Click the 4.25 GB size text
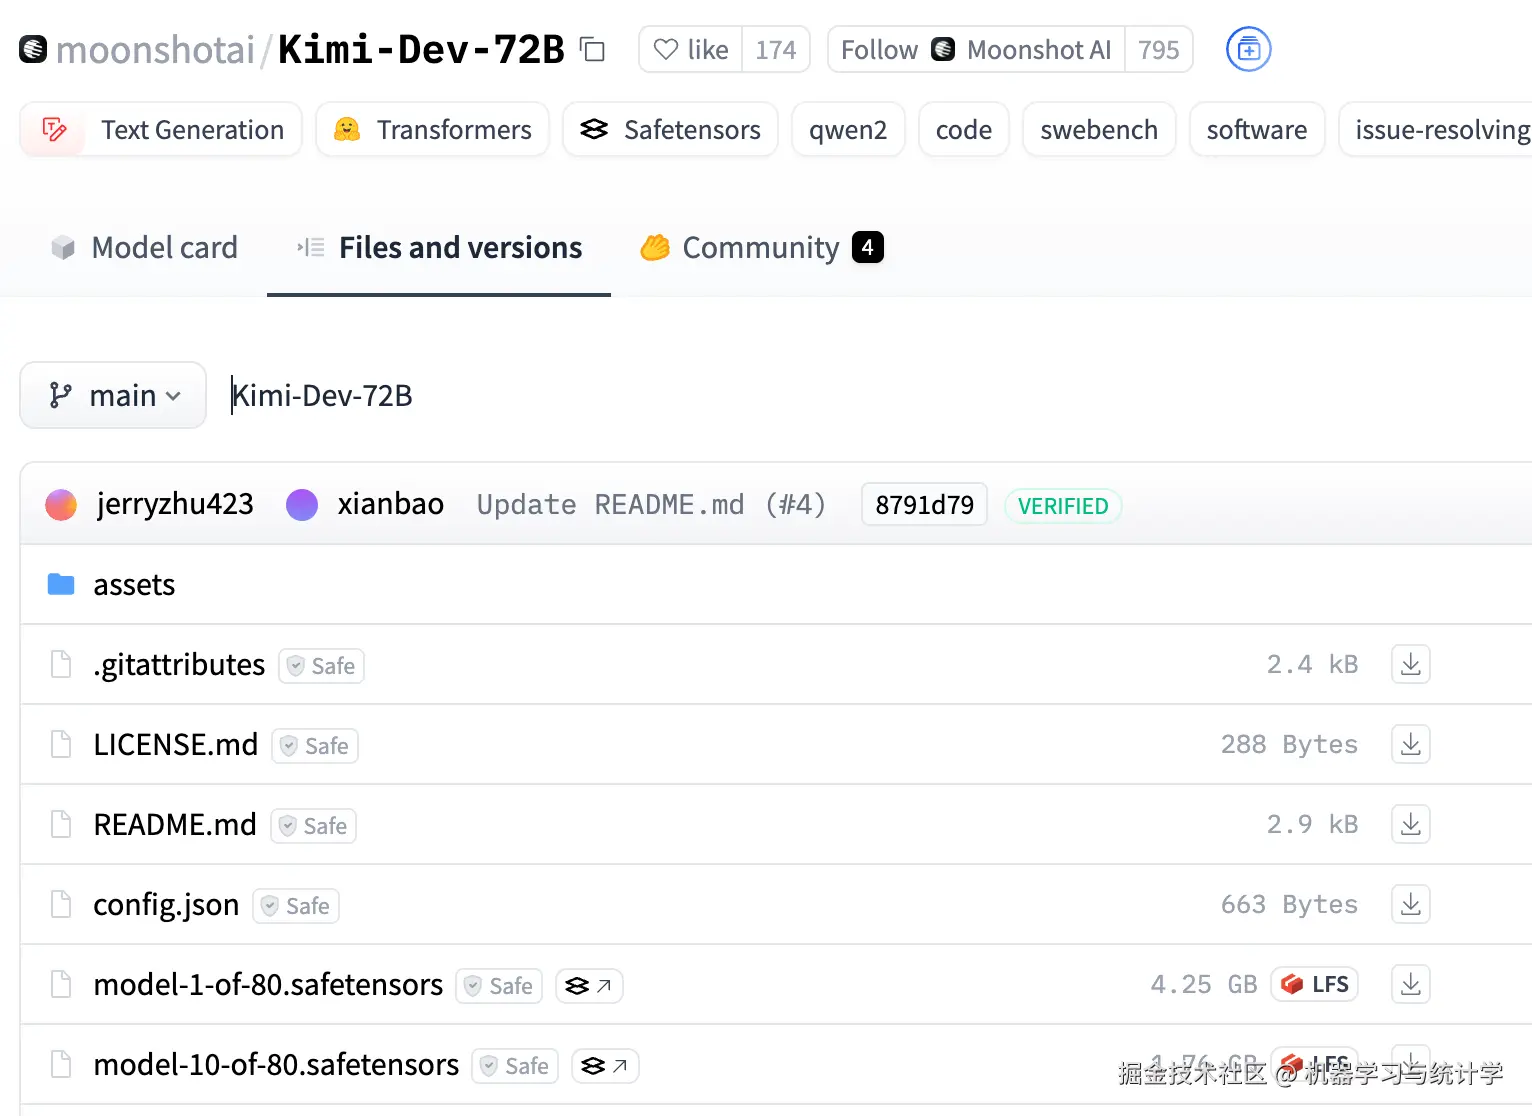The width and height of the screenshot is (1532, 1116). coord(1204,984)
